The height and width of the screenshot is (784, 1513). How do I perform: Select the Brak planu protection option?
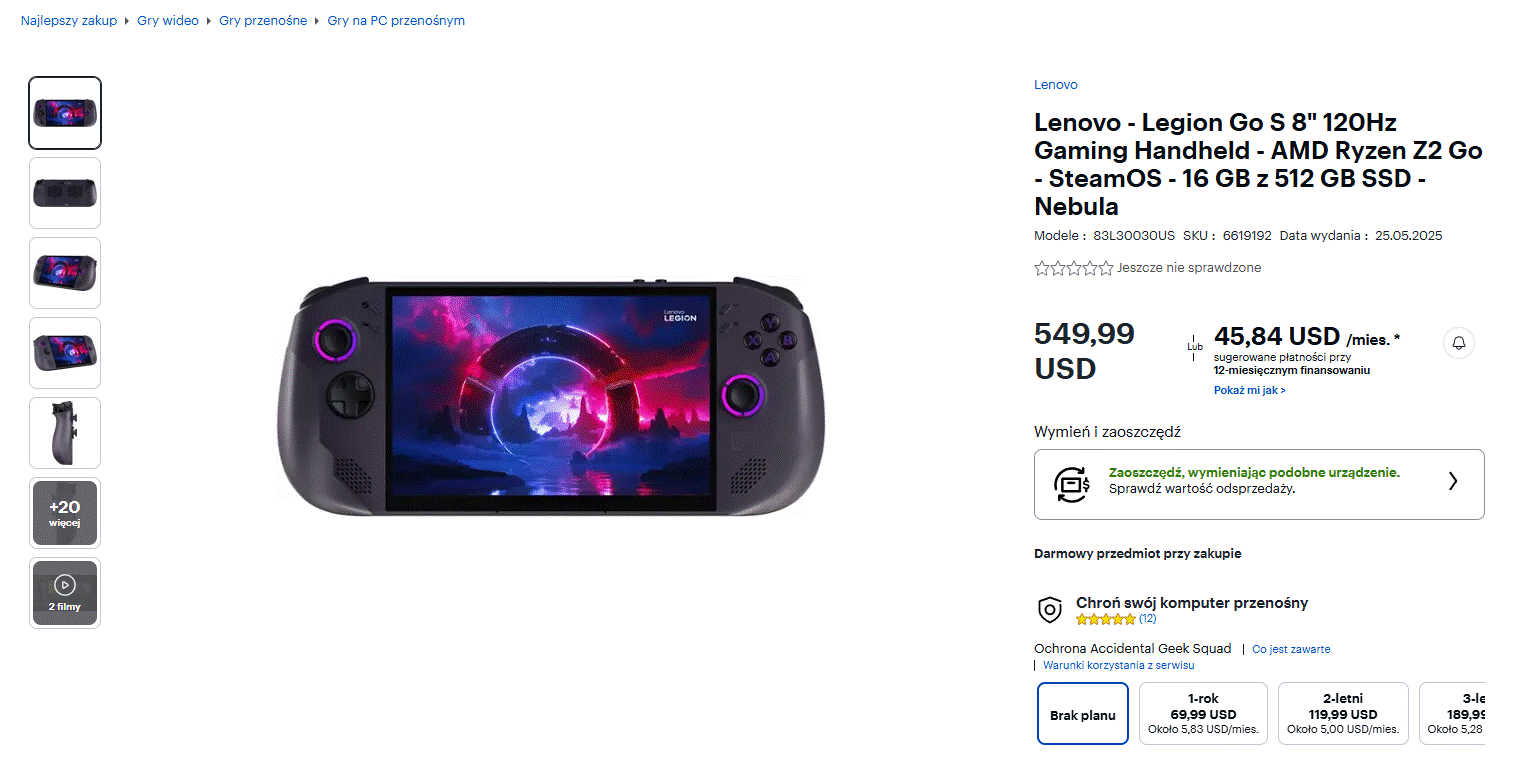tap(1082, 714)
